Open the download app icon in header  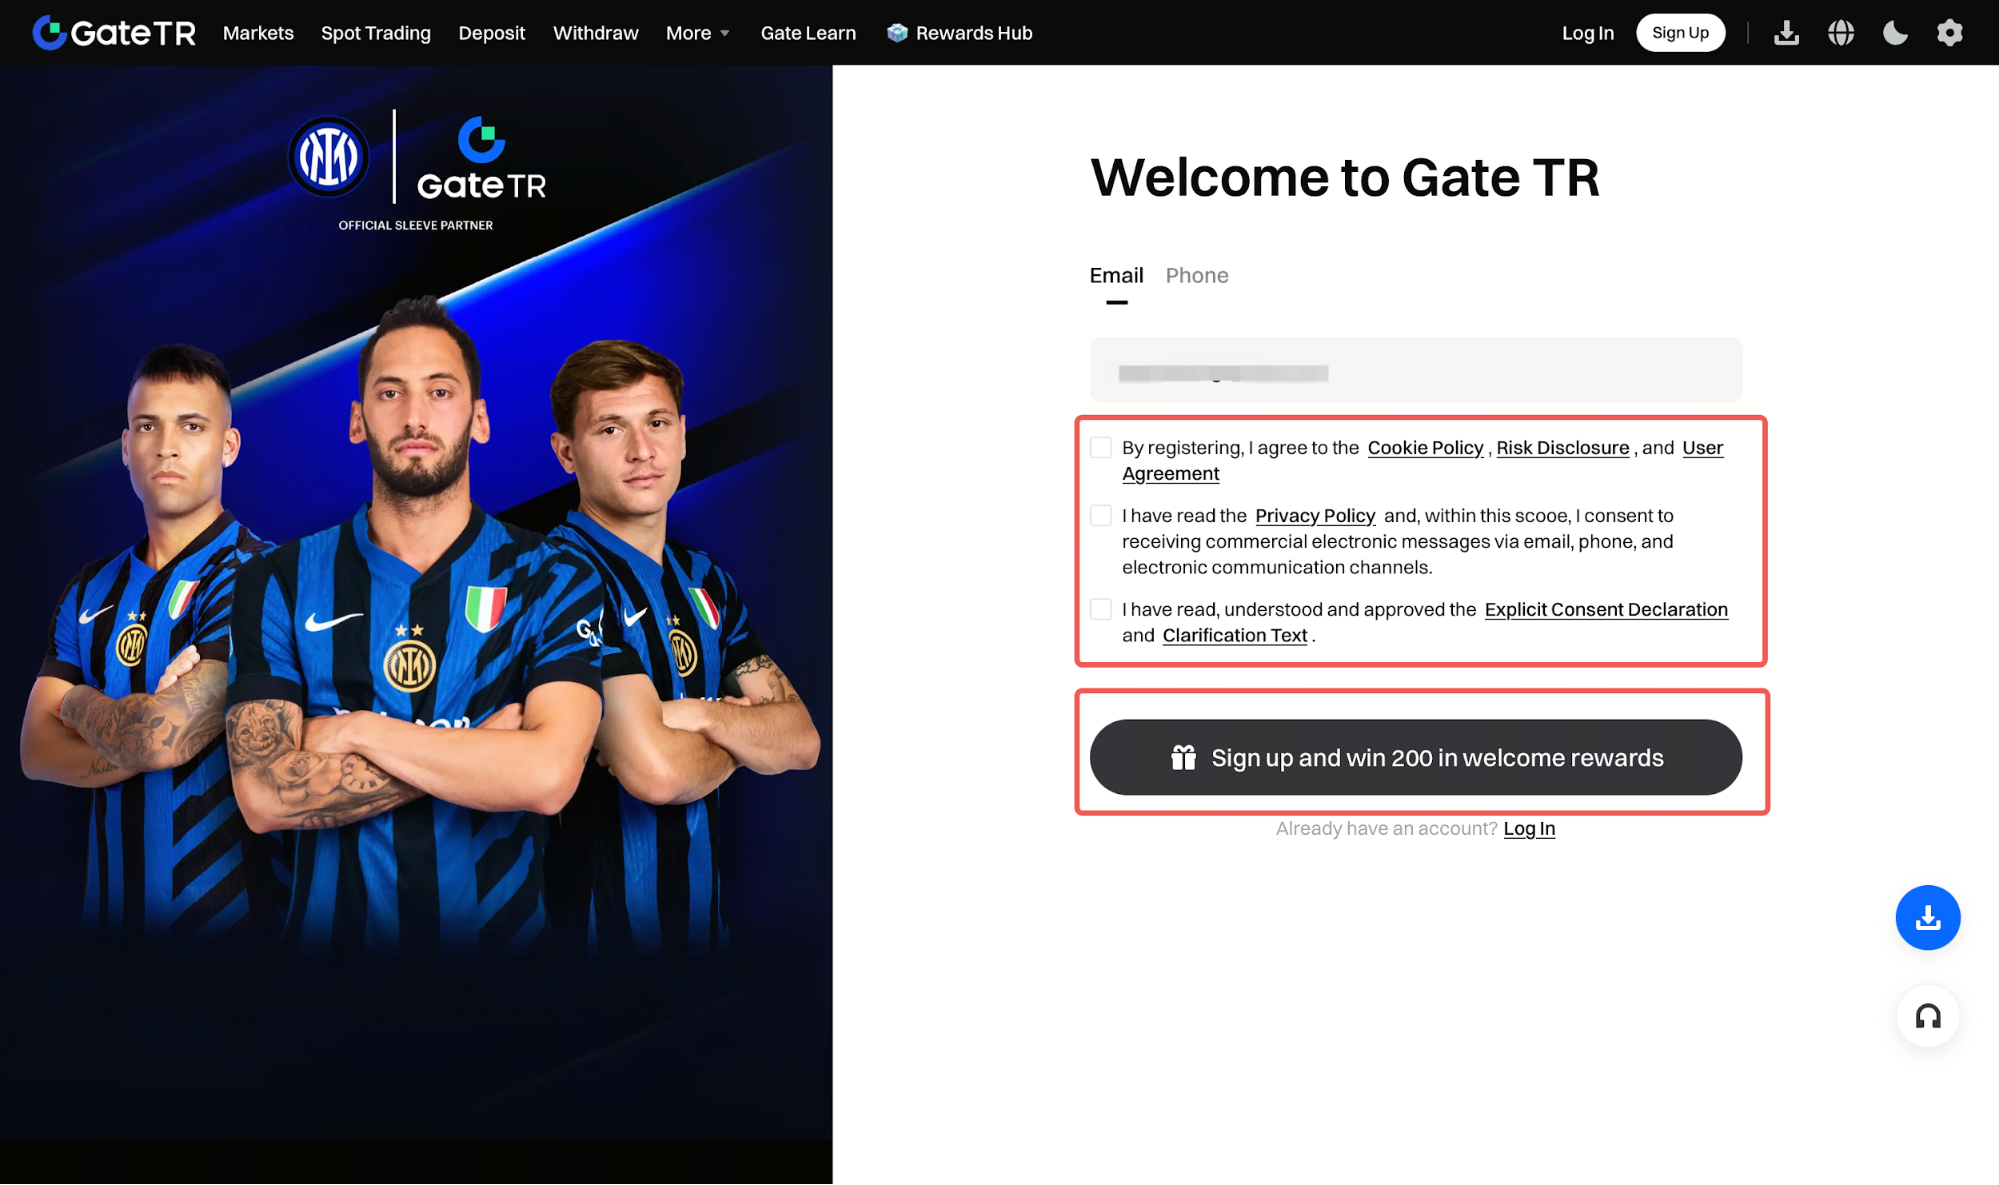[1786, 33]
